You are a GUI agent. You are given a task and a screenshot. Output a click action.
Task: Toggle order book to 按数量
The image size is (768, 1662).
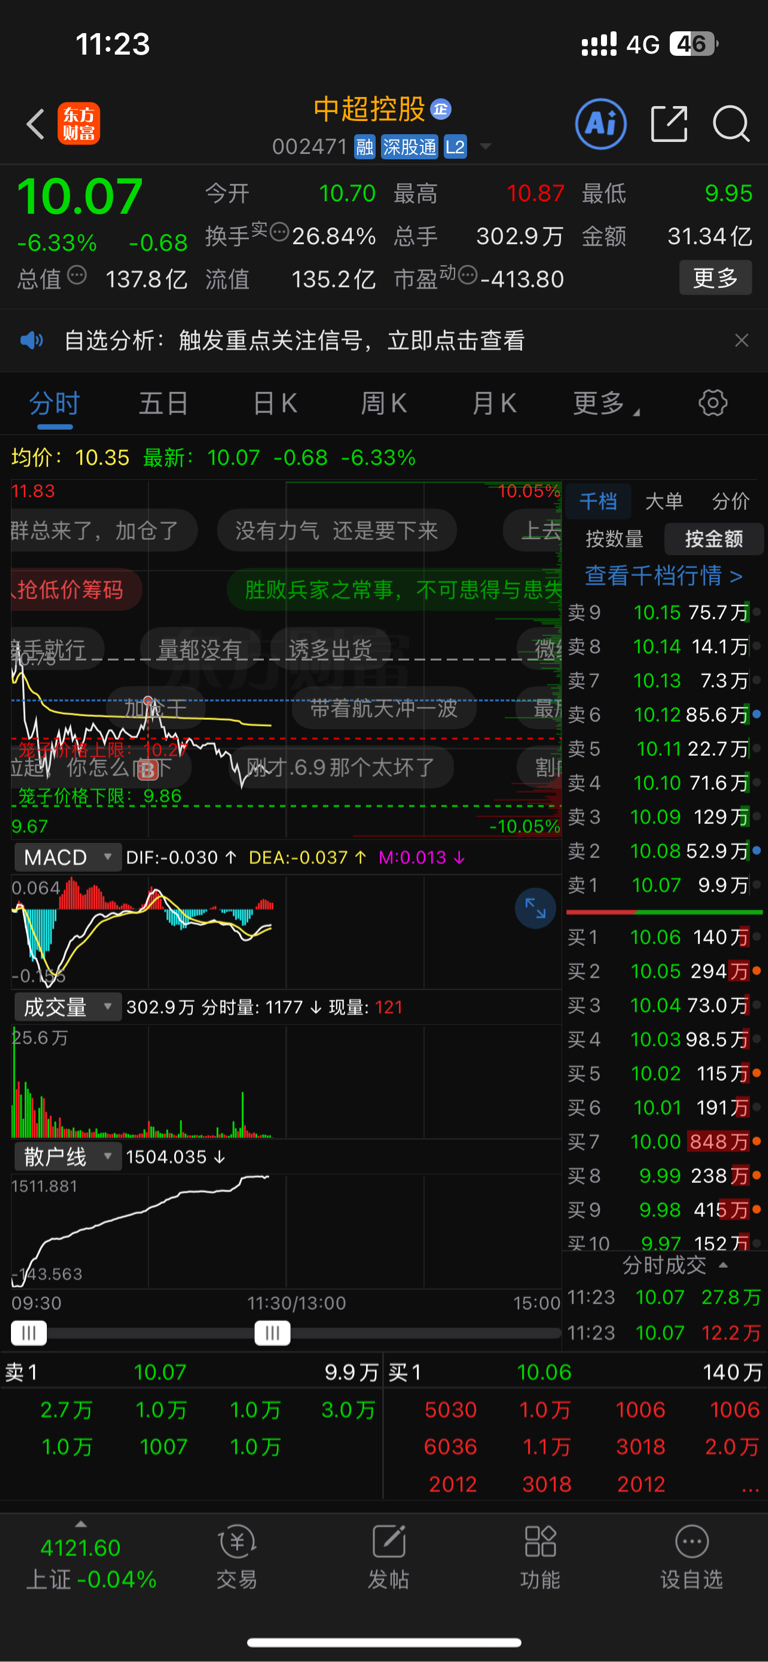[614, 539]
